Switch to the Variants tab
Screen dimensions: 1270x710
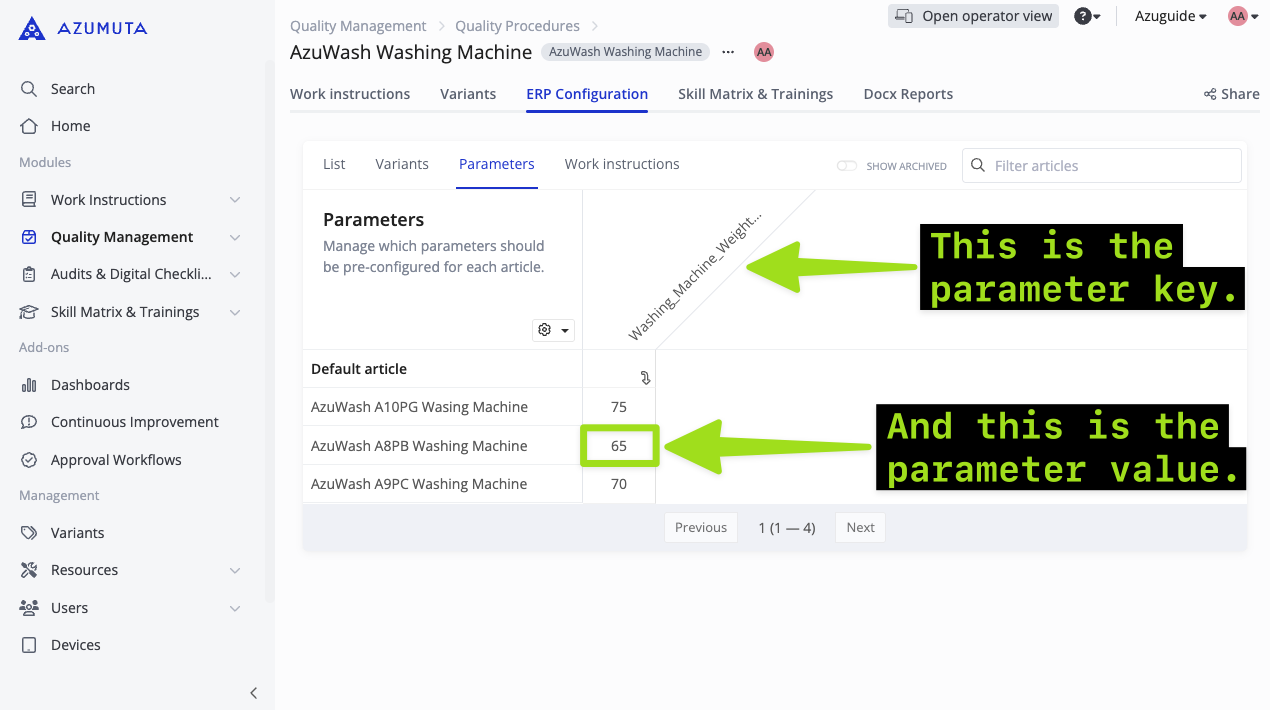tap(468, 93)
